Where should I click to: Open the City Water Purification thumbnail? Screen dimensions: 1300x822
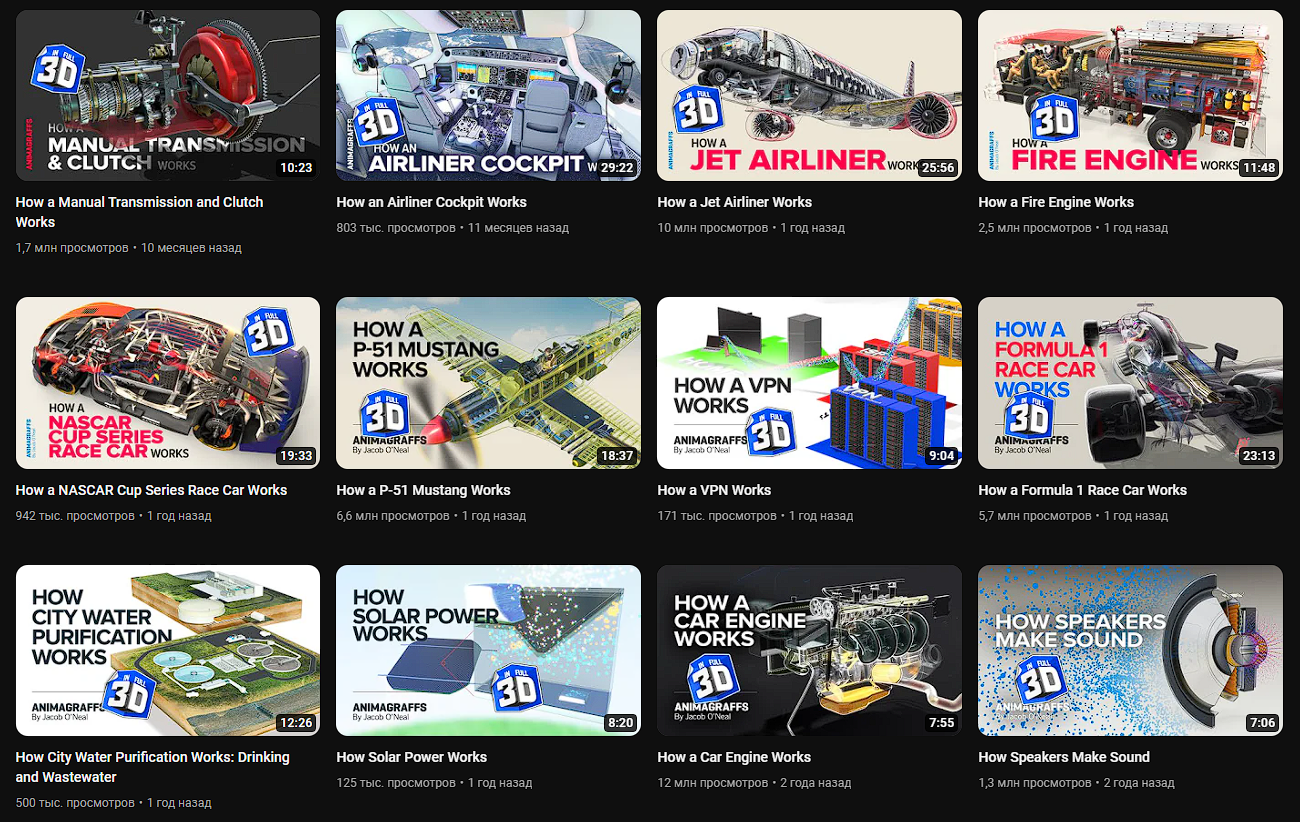[x=168, y=651]
